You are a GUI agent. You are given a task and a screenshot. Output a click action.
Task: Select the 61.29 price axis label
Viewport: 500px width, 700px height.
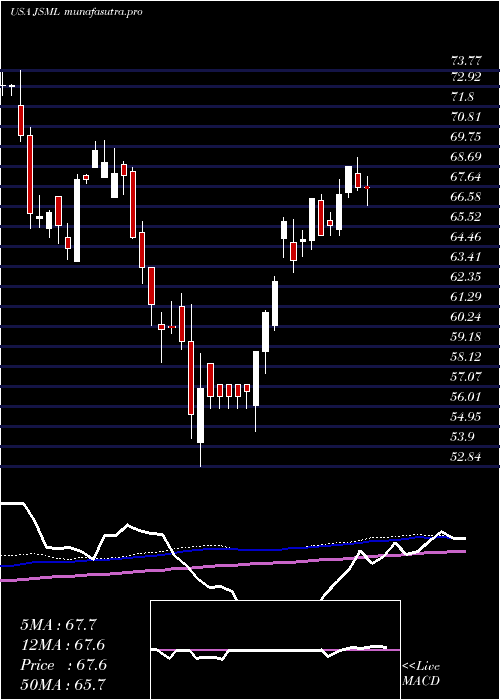[x=466, y=297]
